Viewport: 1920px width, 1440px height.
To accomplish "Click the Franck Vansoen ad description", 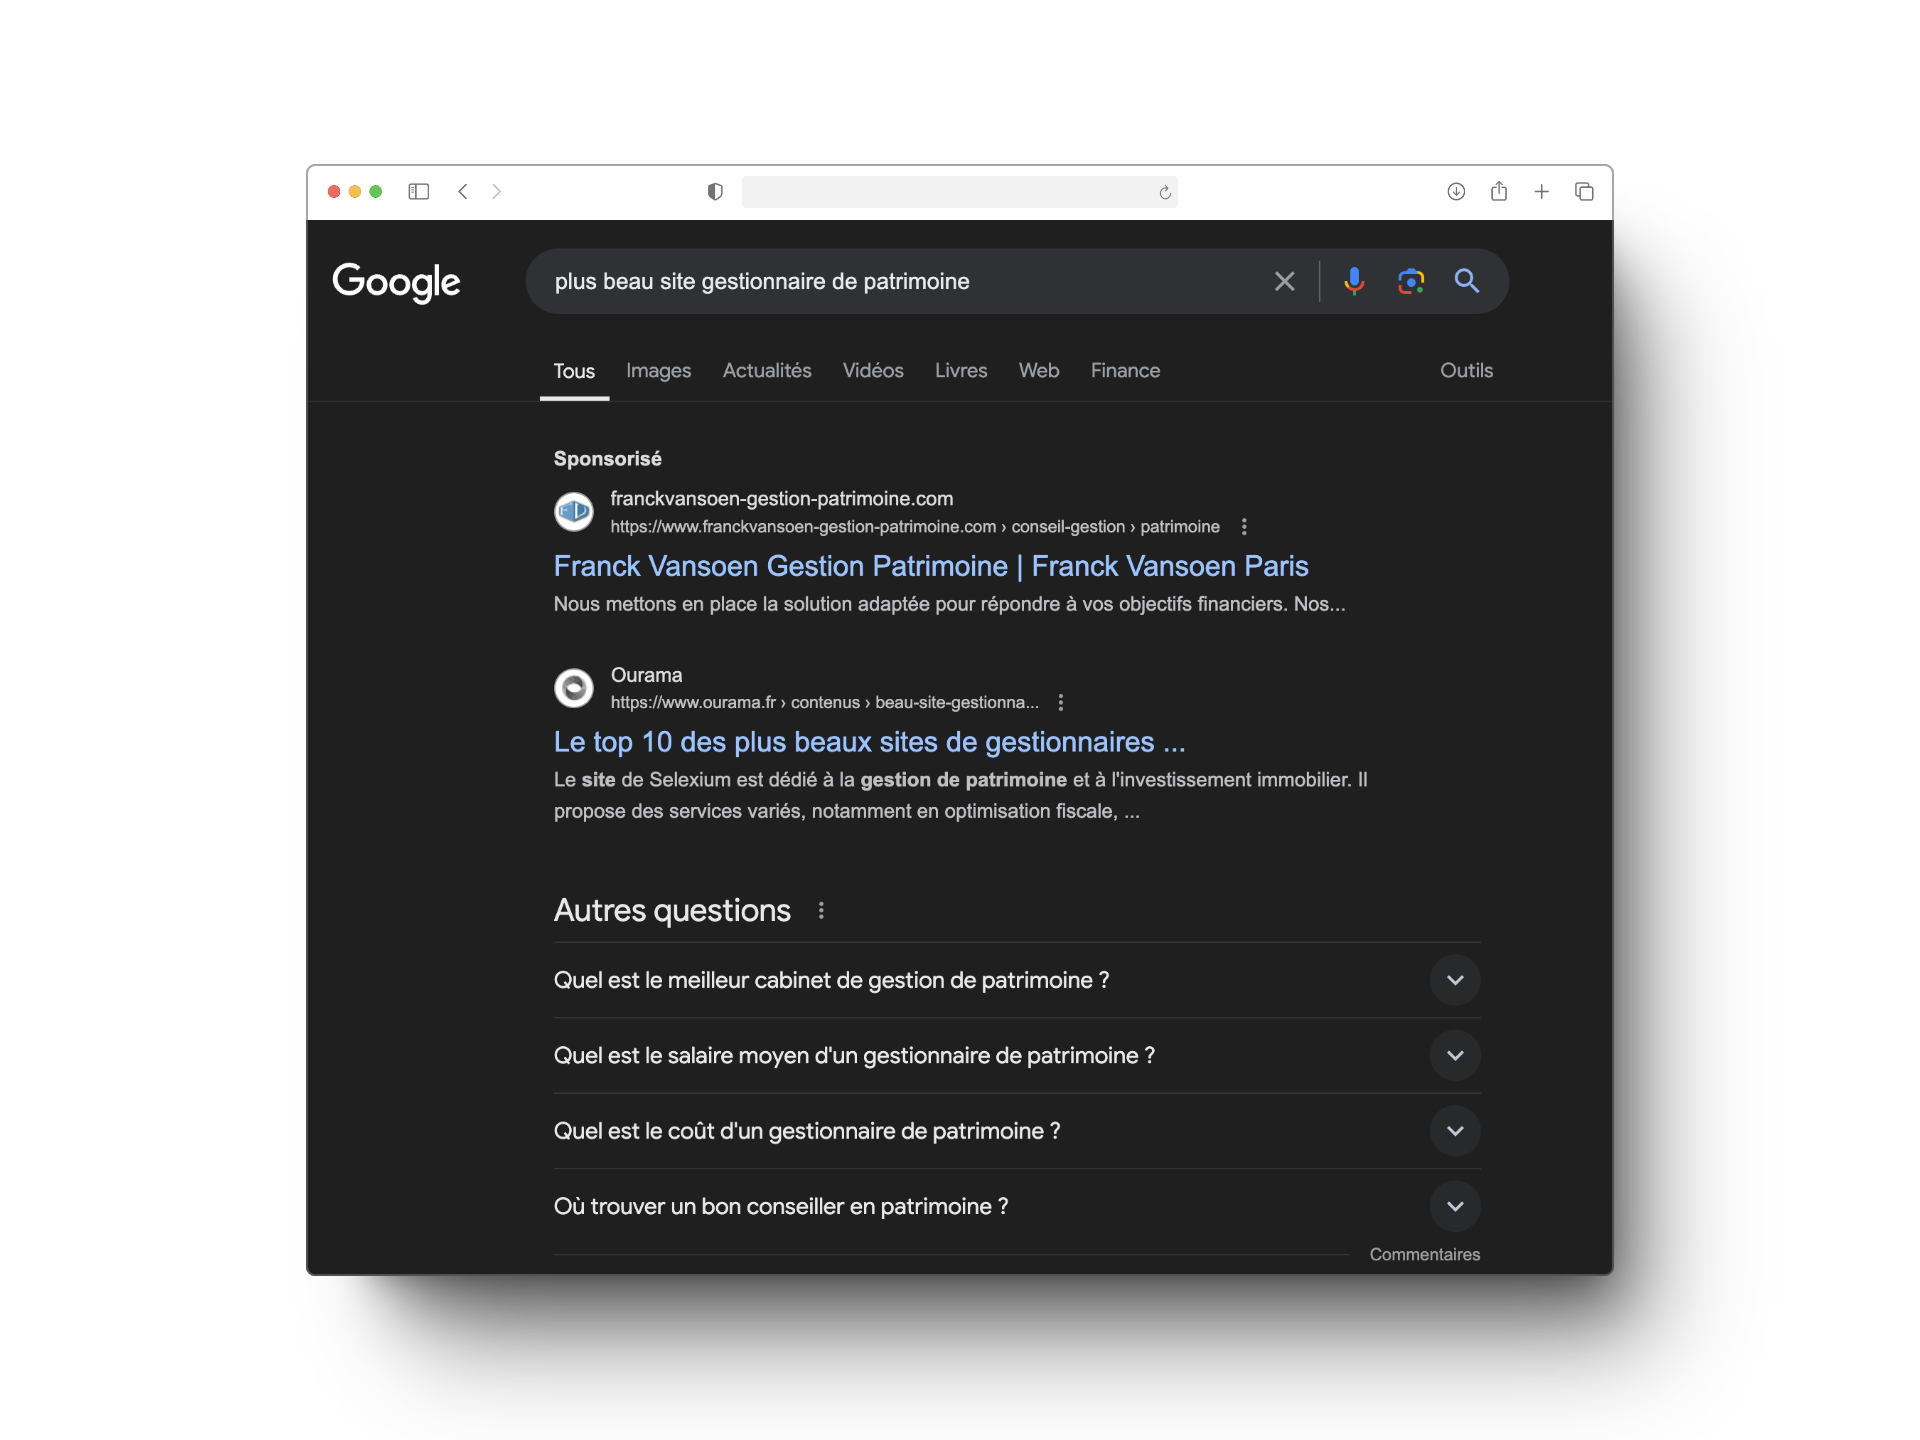I will 950,604.
